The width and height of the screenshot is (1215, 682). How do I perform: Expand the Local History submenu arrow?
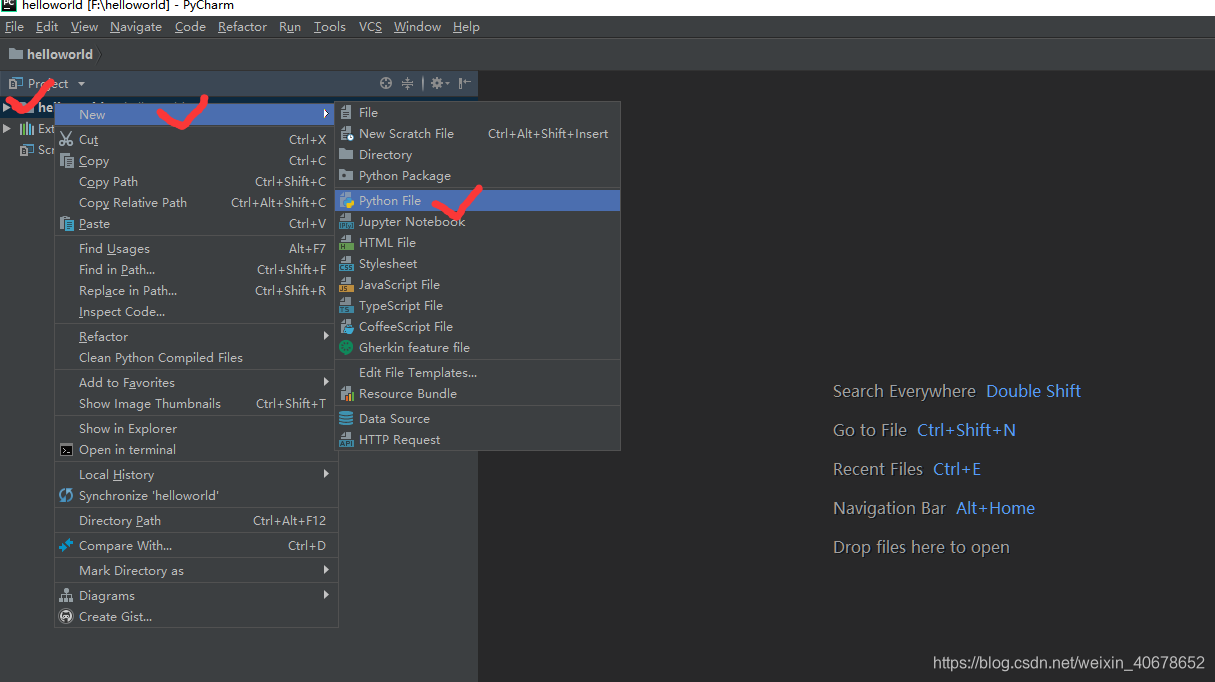click(326, 475)
